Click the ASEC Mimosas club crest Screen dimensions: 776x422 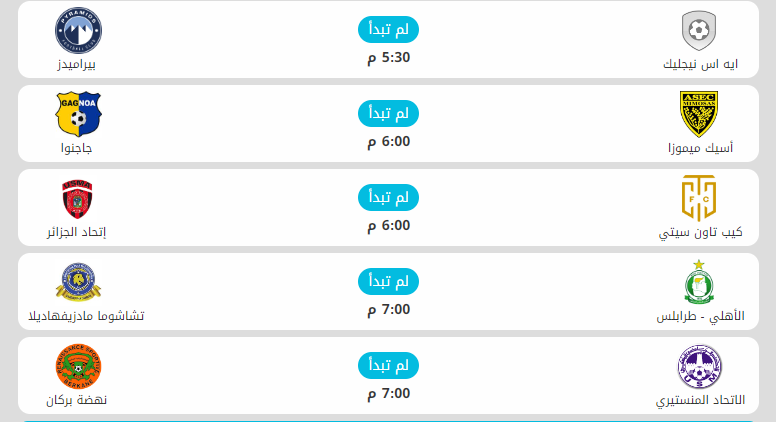point(698,115)
